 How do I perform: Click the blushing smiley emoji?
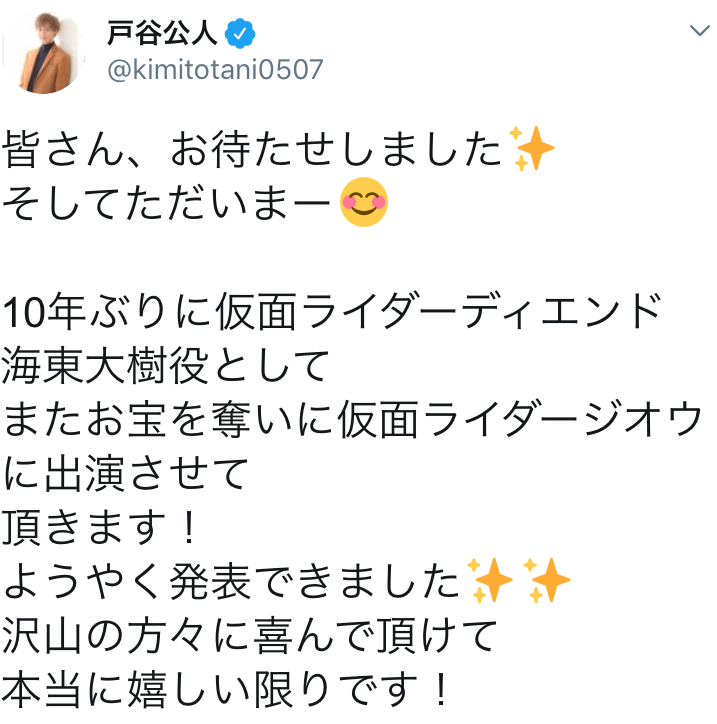(363, 202)
